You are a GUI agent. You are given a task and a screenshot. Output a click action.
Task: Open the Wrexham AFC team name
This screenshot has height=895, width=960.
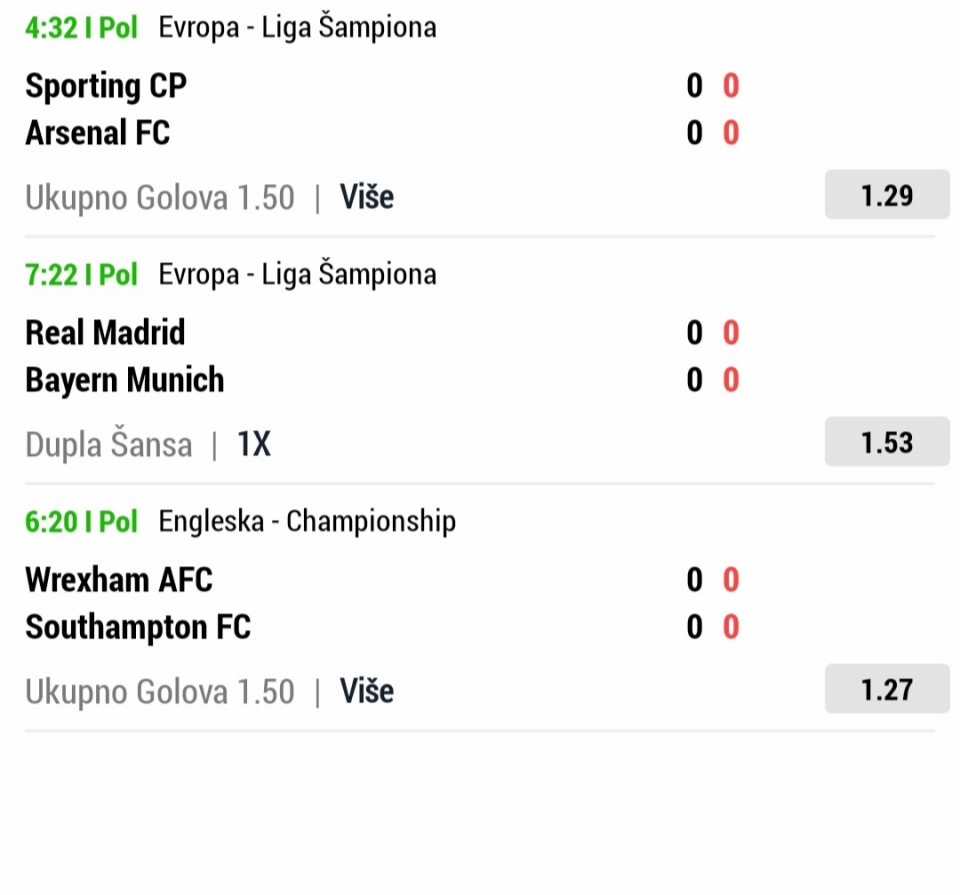coord(119,580)
